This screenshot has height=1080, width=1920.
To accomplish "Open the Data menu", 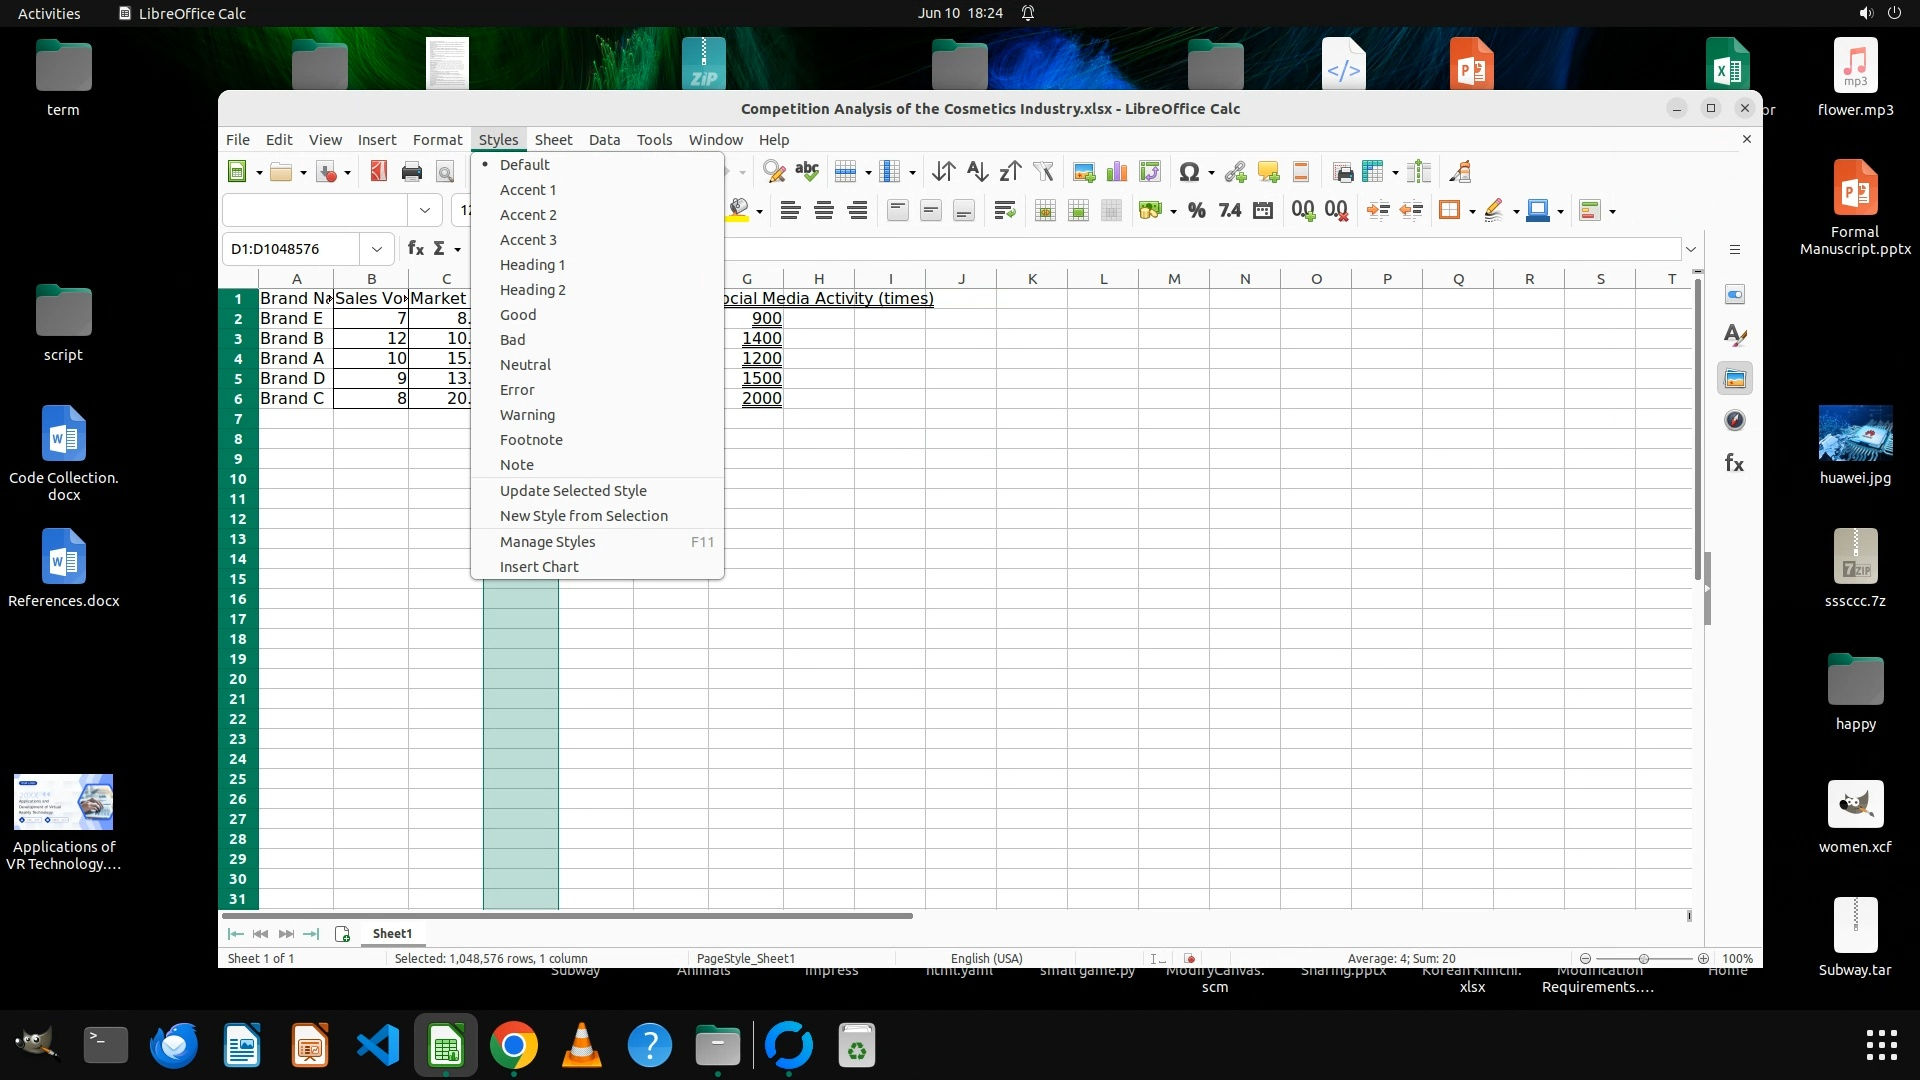I will 604,140.
